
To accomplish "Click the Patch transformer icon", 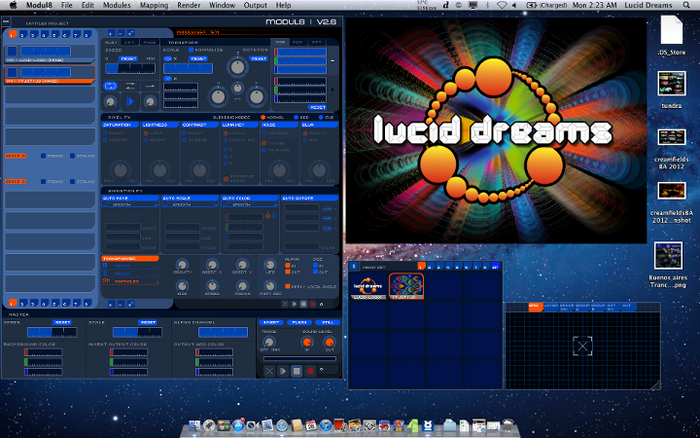I will pos(106,273).
